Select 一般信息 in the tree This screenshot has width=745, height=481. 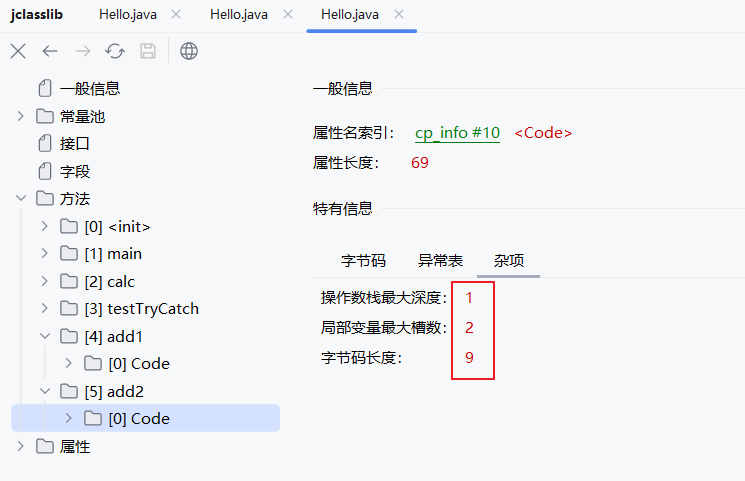pyautogui.click(x=90, y=88)
